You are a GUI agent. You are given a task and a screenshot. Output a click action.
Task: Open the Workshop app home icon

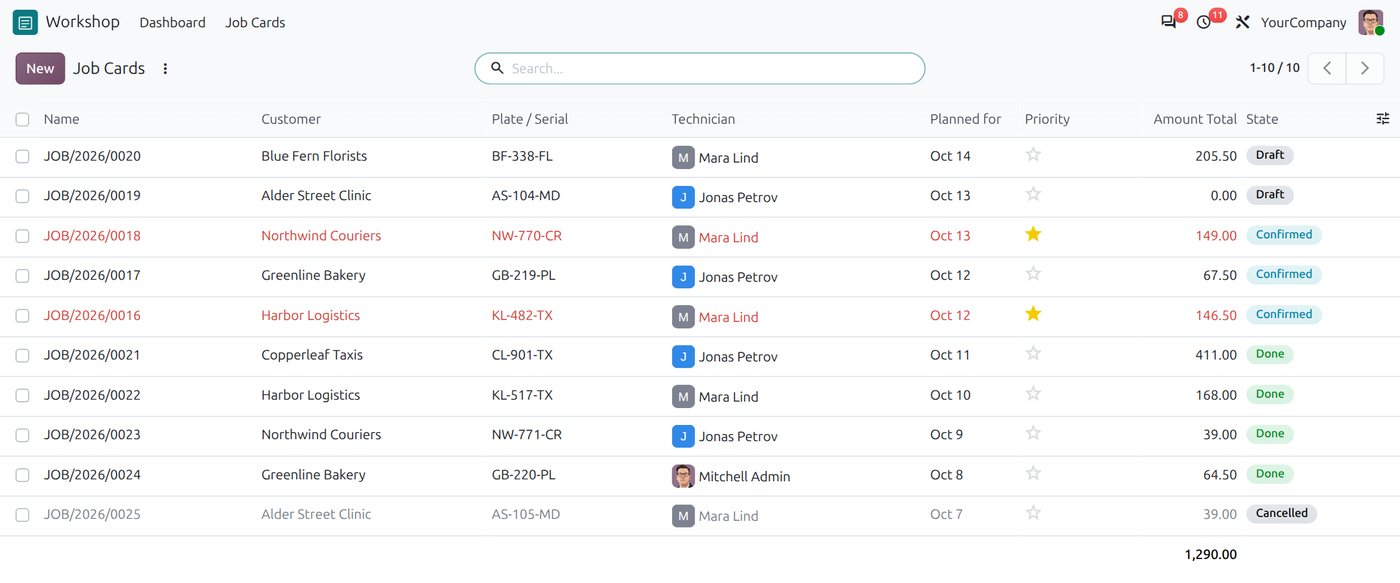tap(25, 22)
